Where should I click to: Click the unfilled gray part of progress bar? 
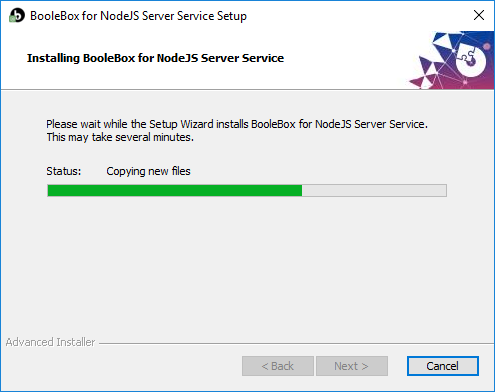[x=374, y=191]
